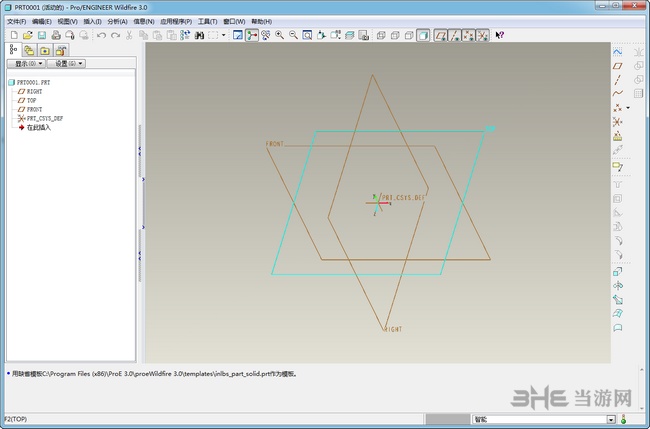Open the 工具(T) menu
650x429 pixels.
pos(207,21)
